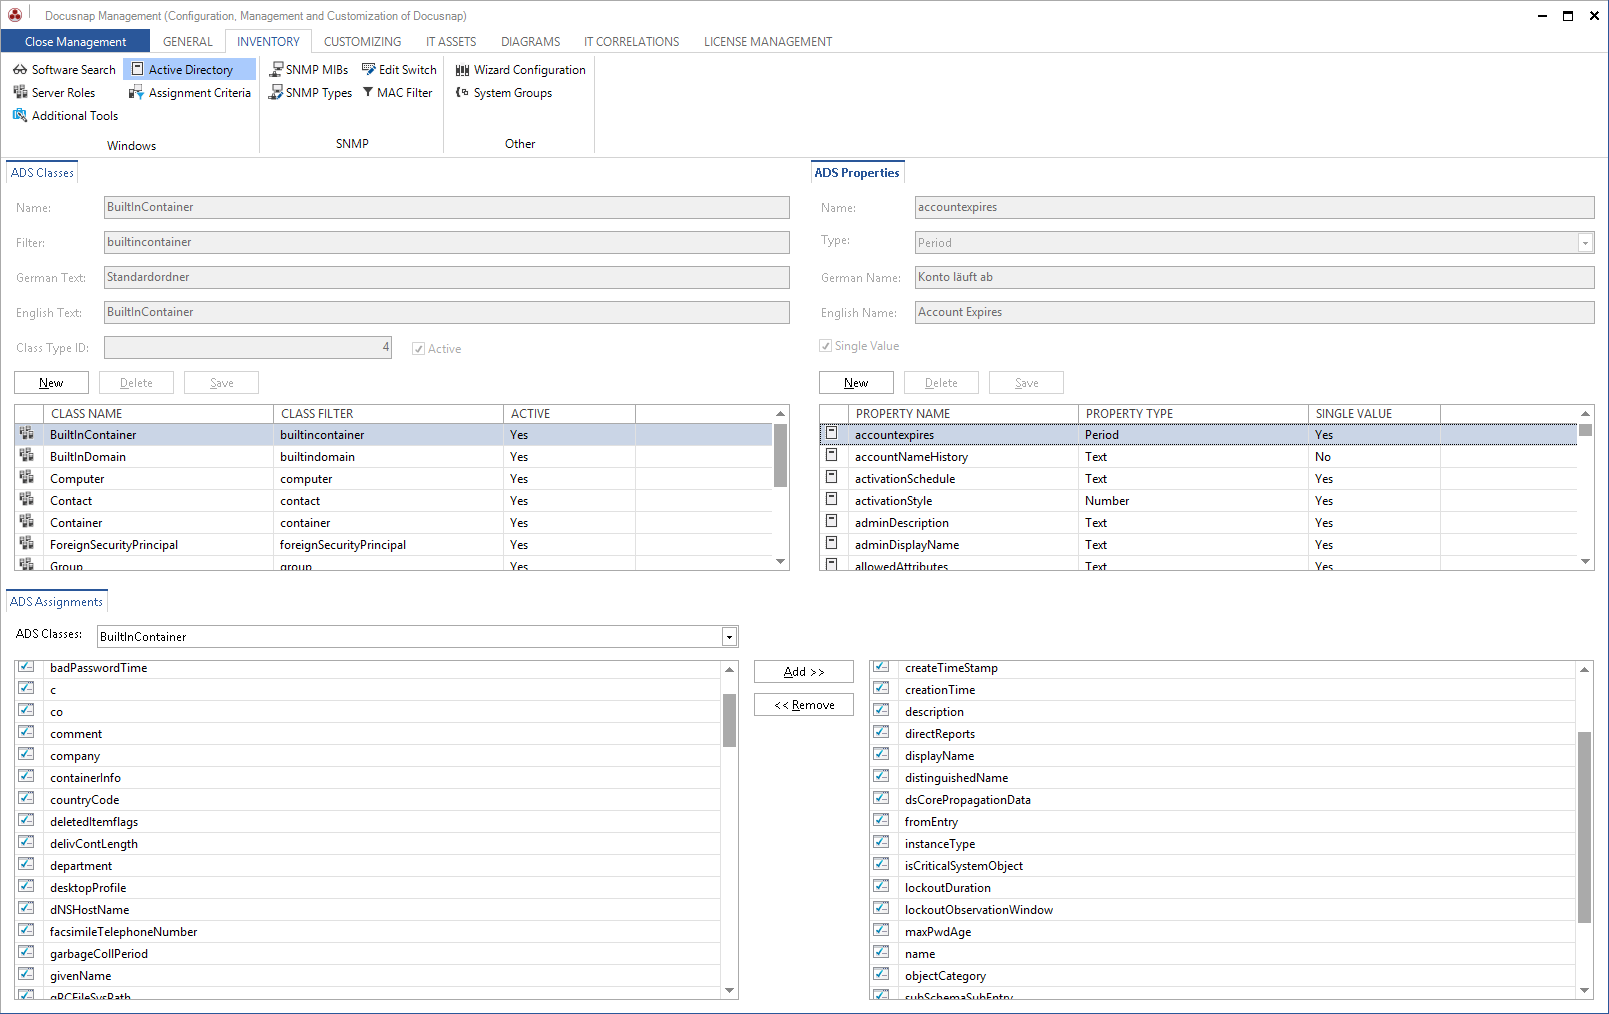Click the Container row class icon

point(27,522)
